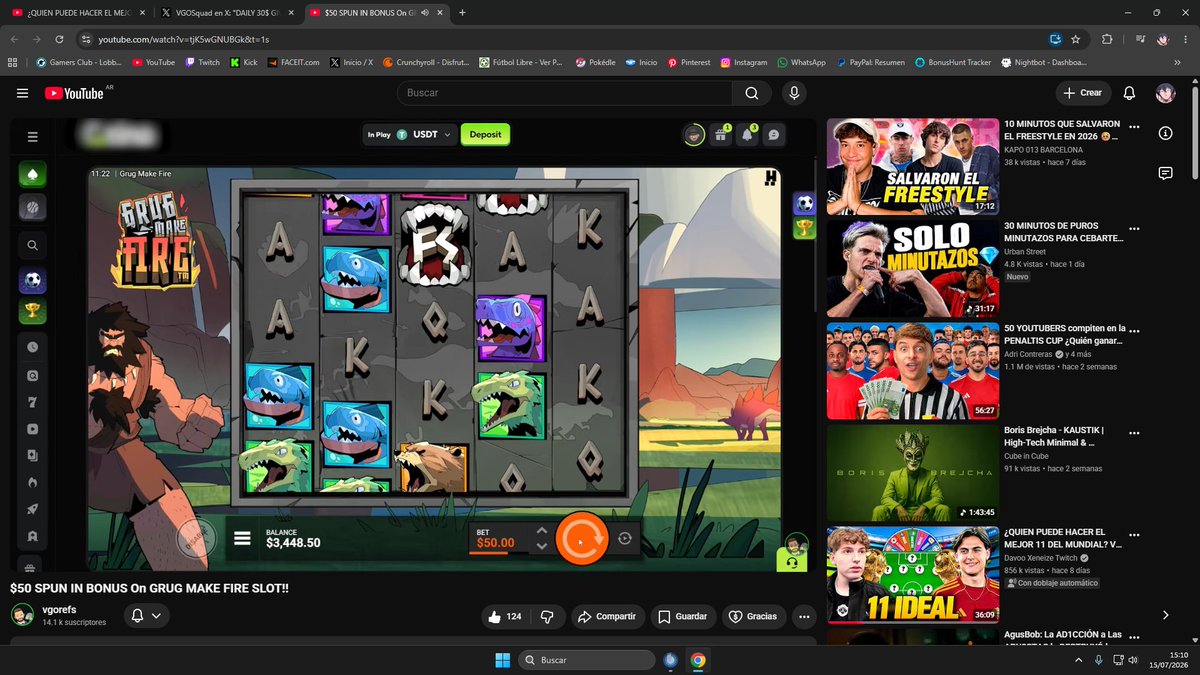
Task: Open 11 IDEAL video thumbnail
Action: [x=913, y=575]
